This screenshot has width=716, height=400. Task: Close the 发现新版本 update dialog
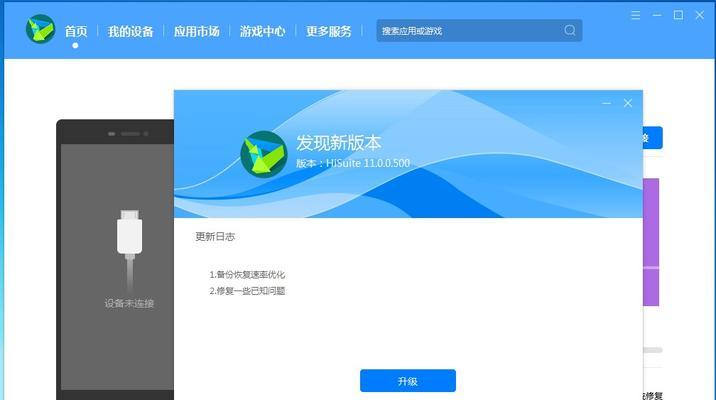[x=628, y=103]
